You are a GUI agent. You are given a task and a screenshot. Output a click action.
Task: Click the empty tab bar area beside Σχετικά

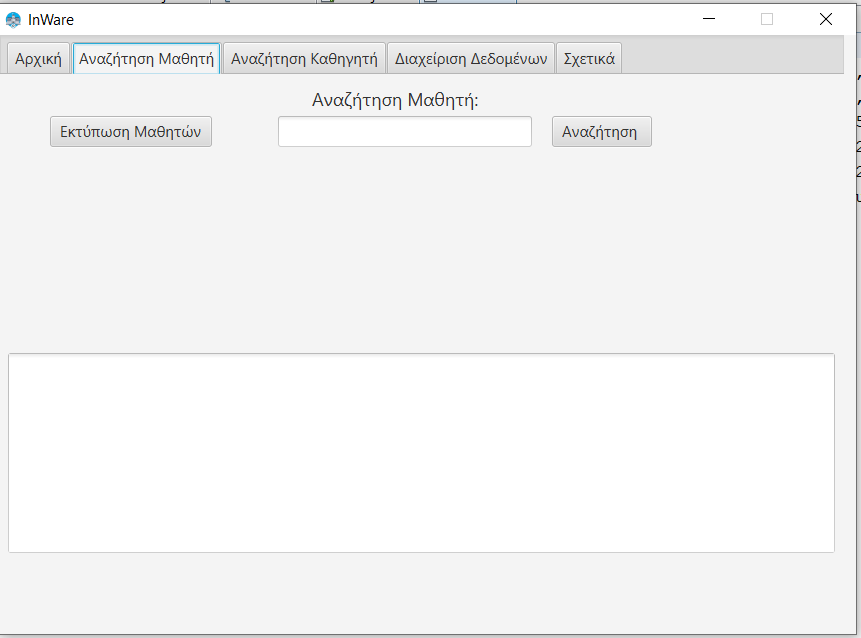pyautogui.click(x=720, y=58)
